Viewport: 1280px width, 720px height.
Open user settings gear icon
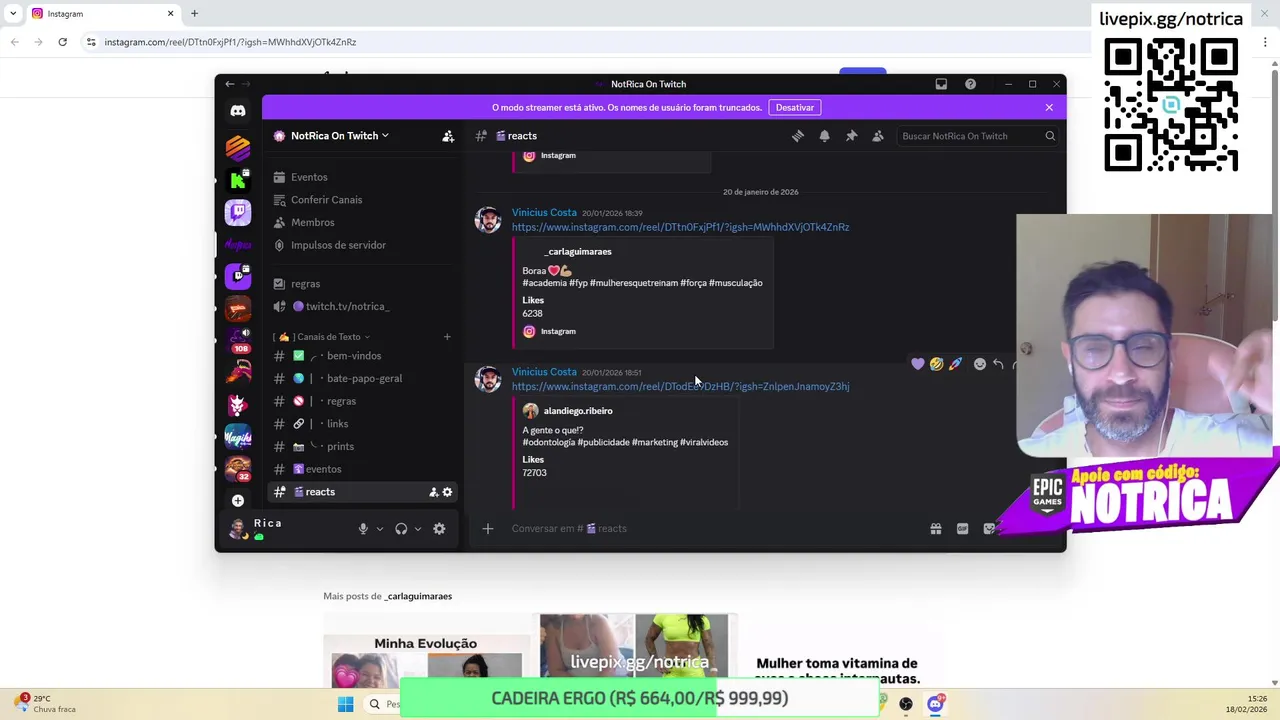[x=439, y=529]
